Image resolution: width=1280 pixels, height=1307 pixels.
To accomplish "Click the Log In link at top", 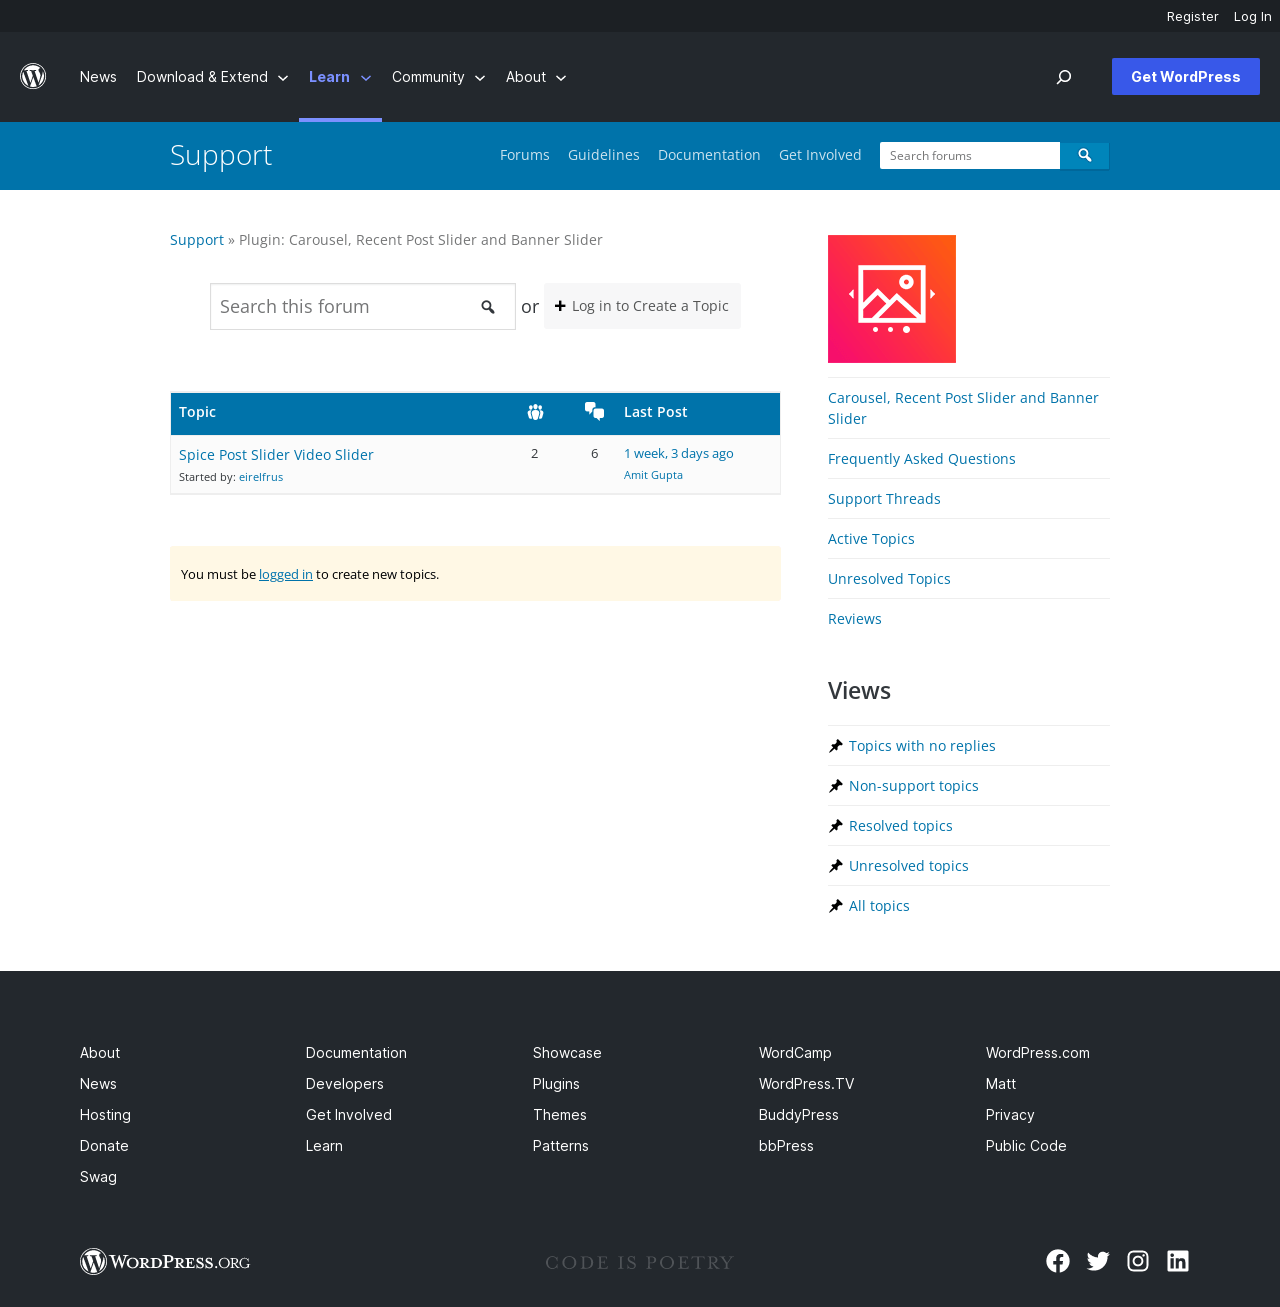I will point(1253,16).
